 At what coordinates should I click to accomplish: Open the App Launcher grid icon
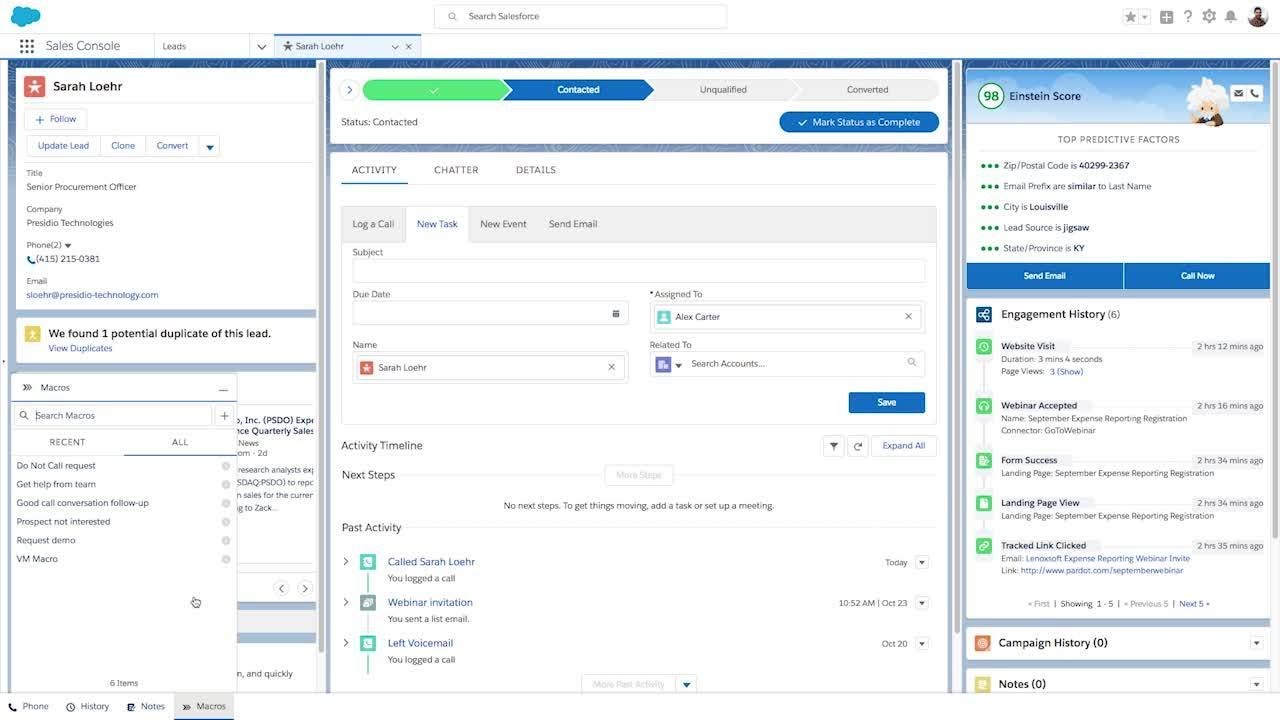click(x=27, y=46)
